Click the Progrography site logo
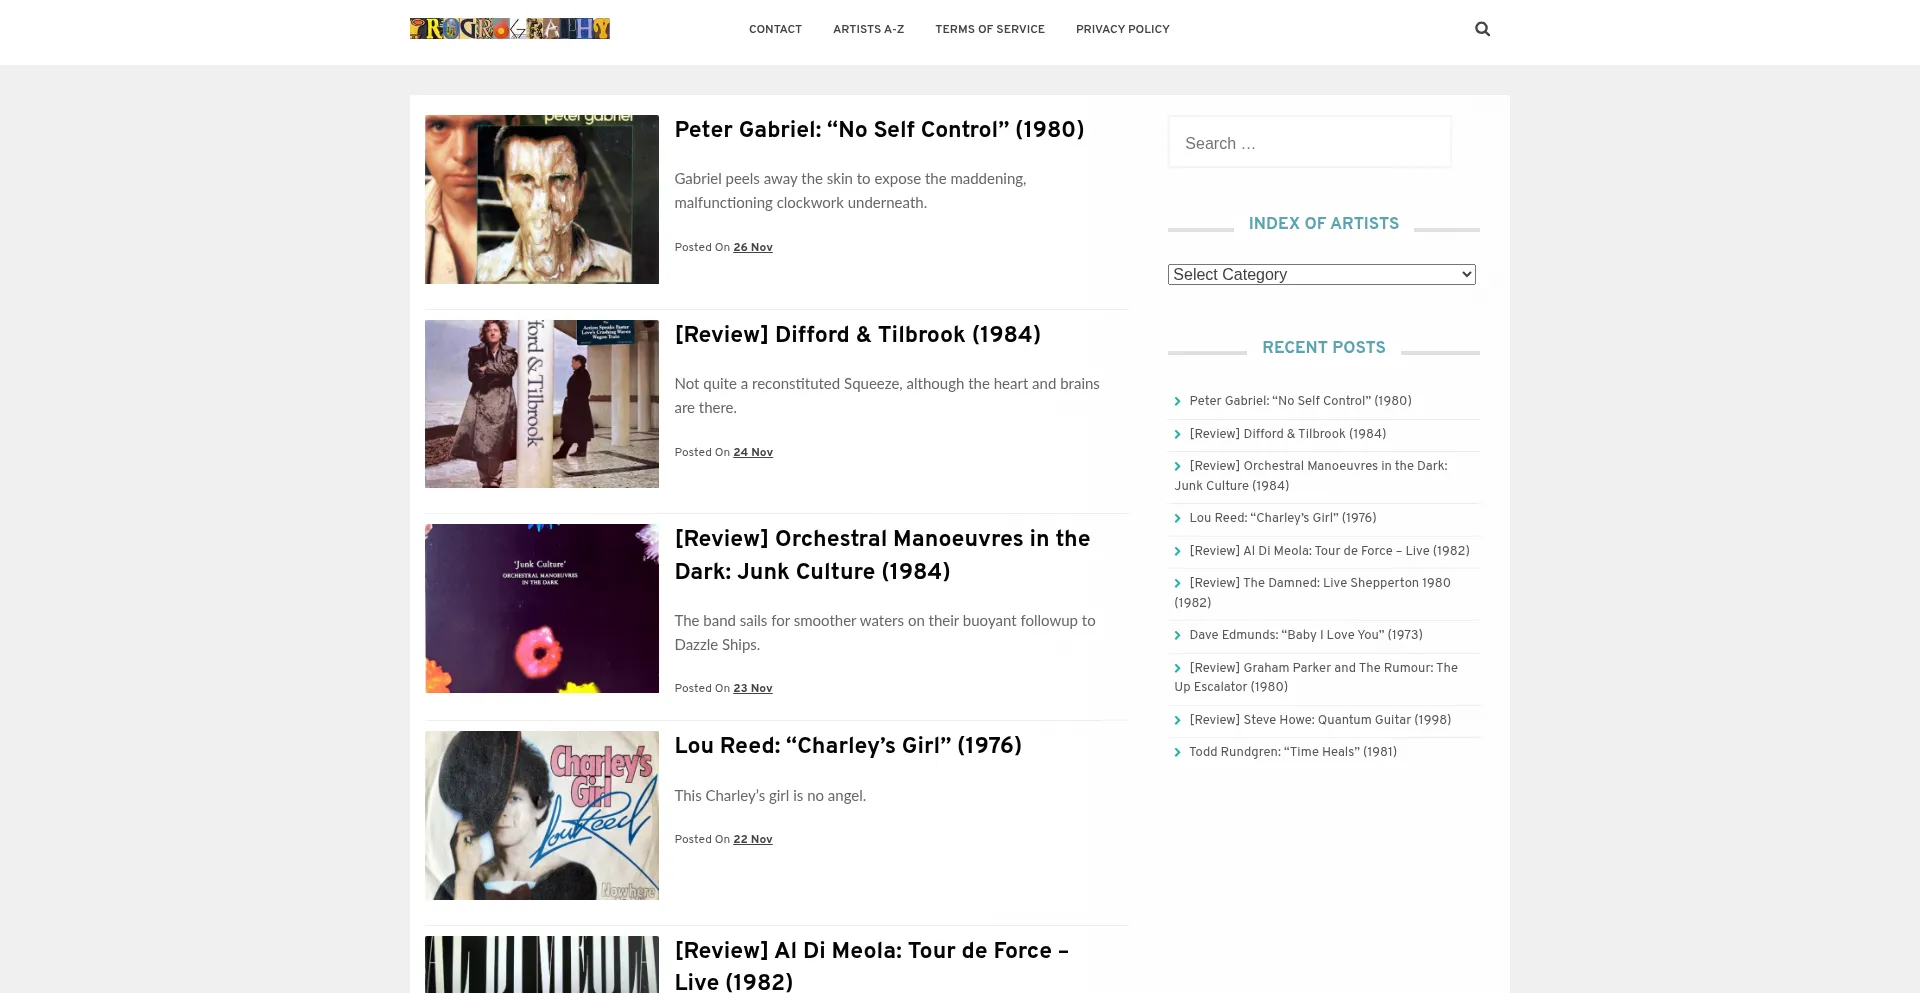1920x993 pixels. (509, 29)
